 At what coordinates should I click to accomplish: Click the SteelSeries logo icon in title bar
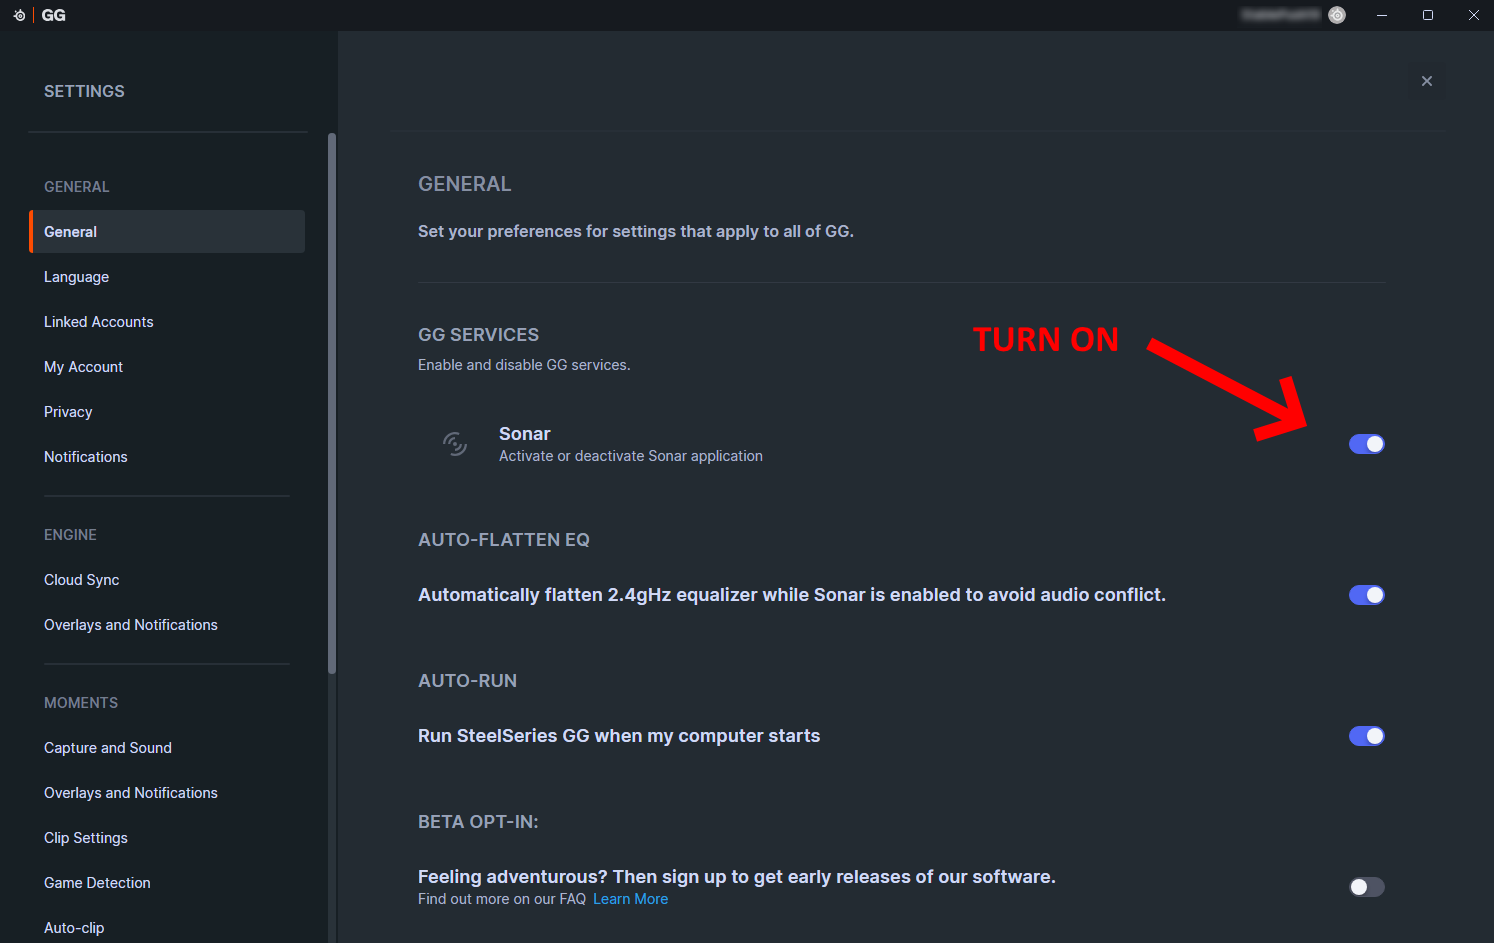pyautogui.click(x=19, y=15)
